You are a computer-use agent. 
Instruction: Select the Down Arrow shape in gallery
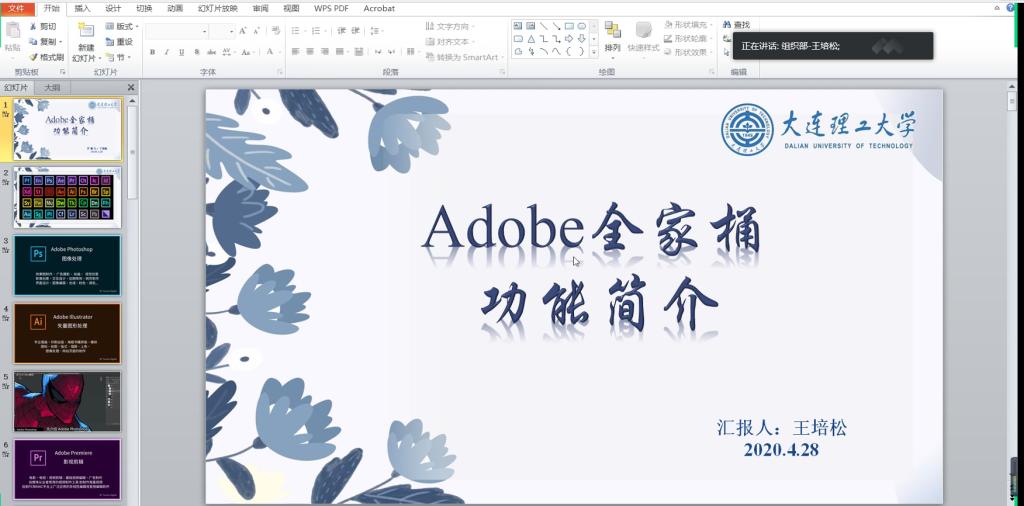581,39
